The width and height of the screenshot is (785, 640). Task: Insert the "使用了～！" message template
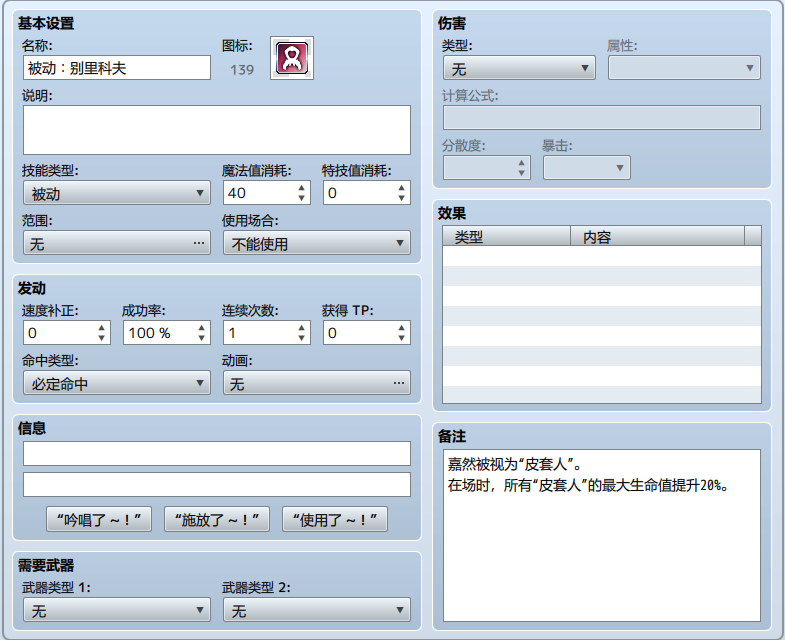pos(335,519)
